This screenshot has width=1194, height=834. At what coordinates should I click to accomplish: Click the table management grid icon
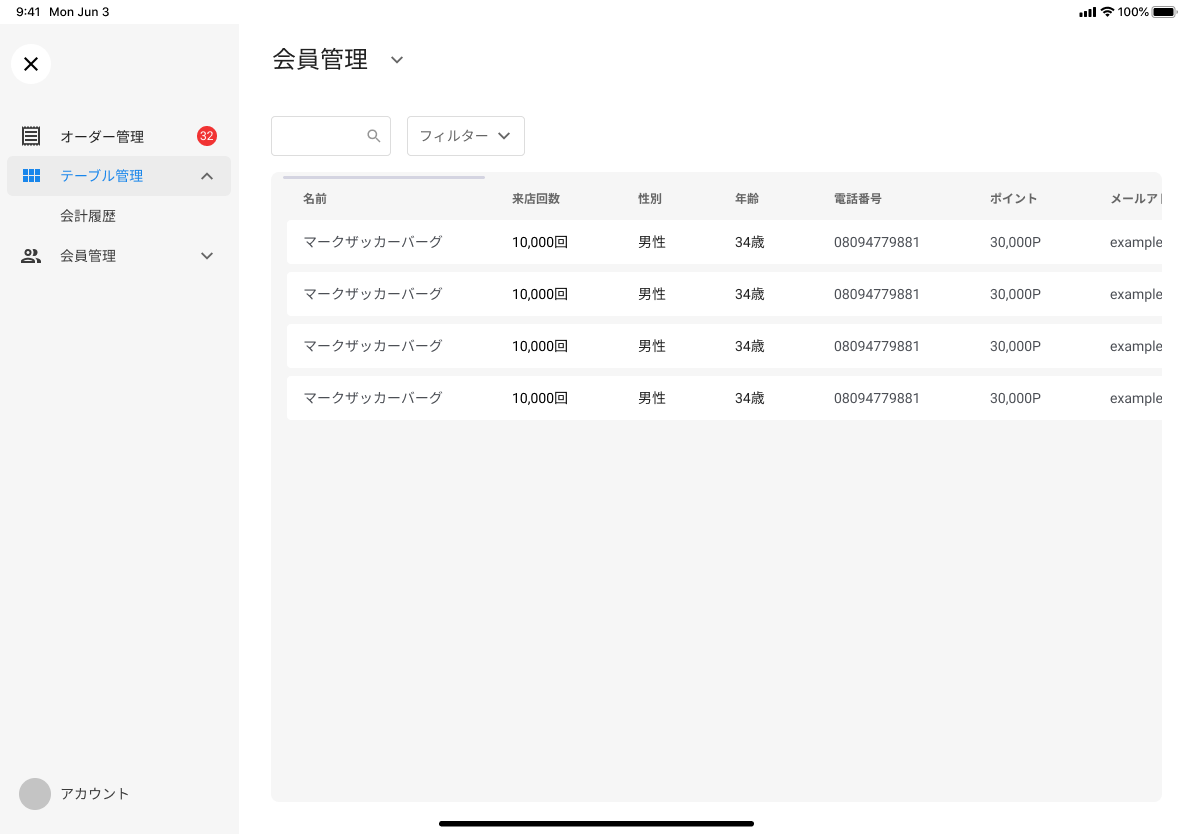point(31,176)
